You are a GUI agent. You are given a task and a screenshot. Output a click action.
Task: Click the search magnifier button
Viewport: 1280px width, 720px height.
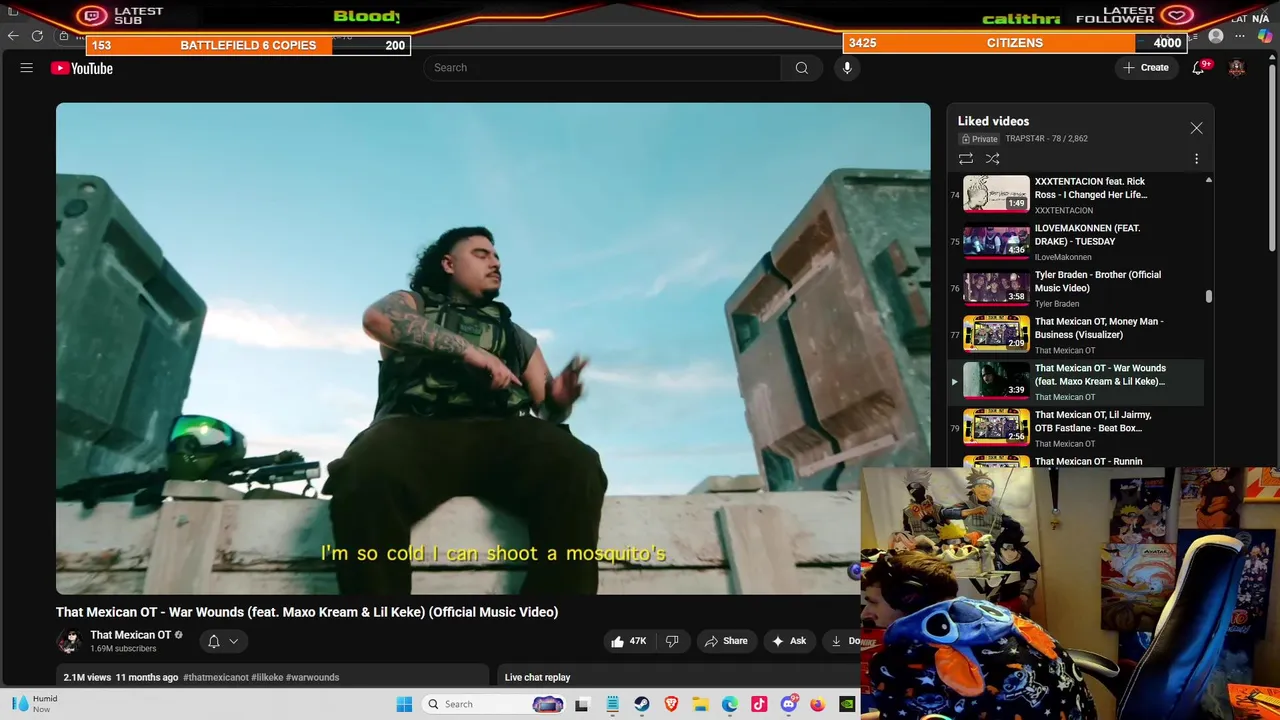(x=802, y=68)
